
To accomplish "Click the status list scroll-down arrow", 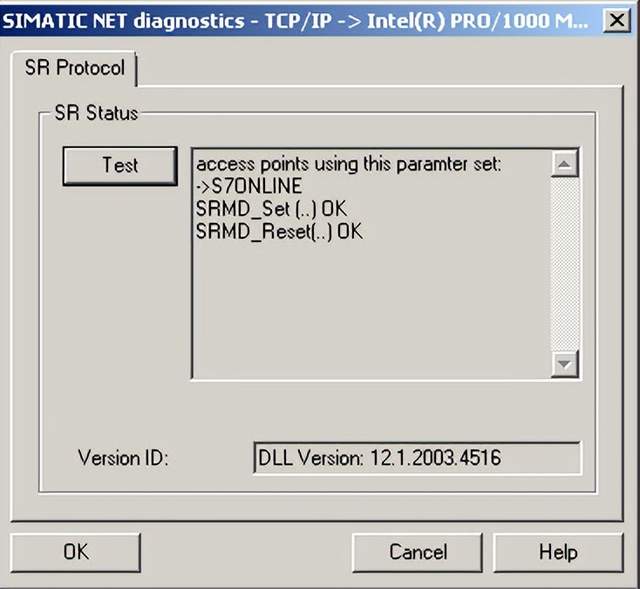I will [x=564, y=363].
